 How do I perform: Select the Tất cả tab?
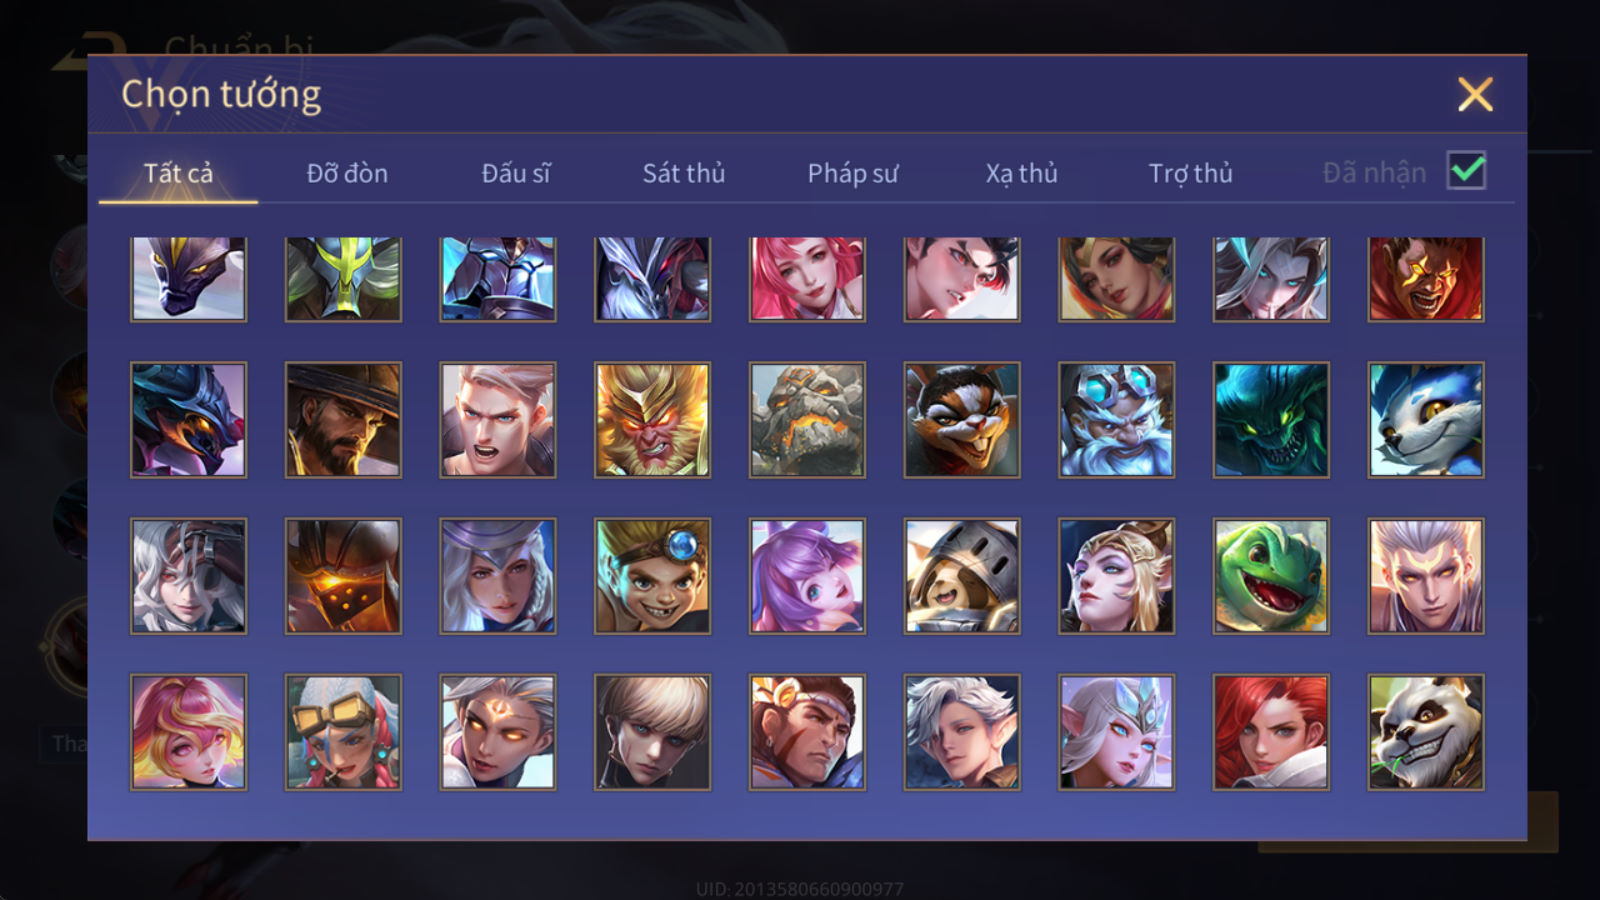coord(178,173)
